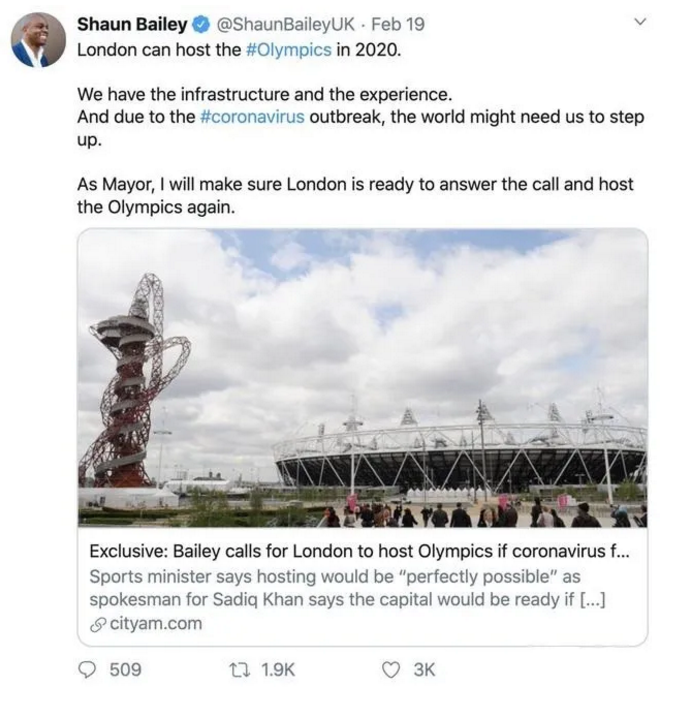Open the cityam.com source link
Image resolution: width=692 pixels, height=703 pixels.
pyautogui.click(x=156, y=624)
